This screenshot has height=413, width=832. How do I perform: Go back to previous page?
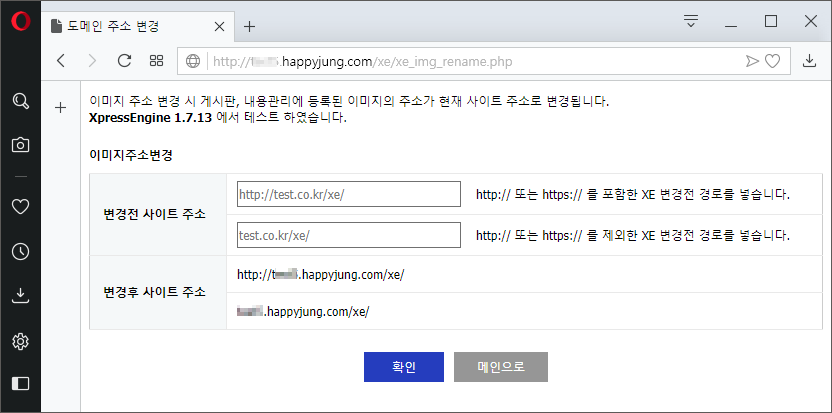61,61
